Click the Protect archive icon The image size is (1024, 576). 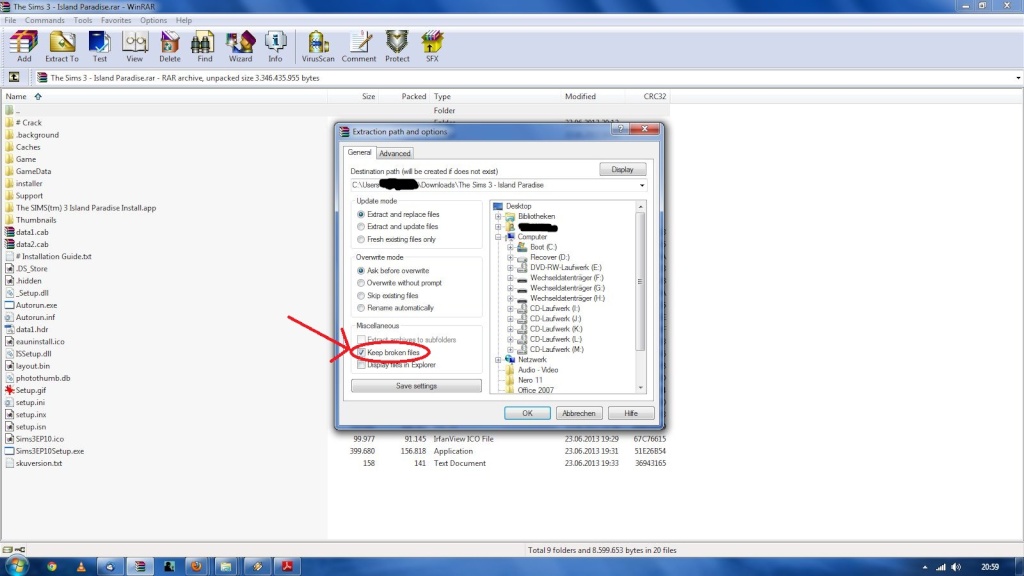397,46
